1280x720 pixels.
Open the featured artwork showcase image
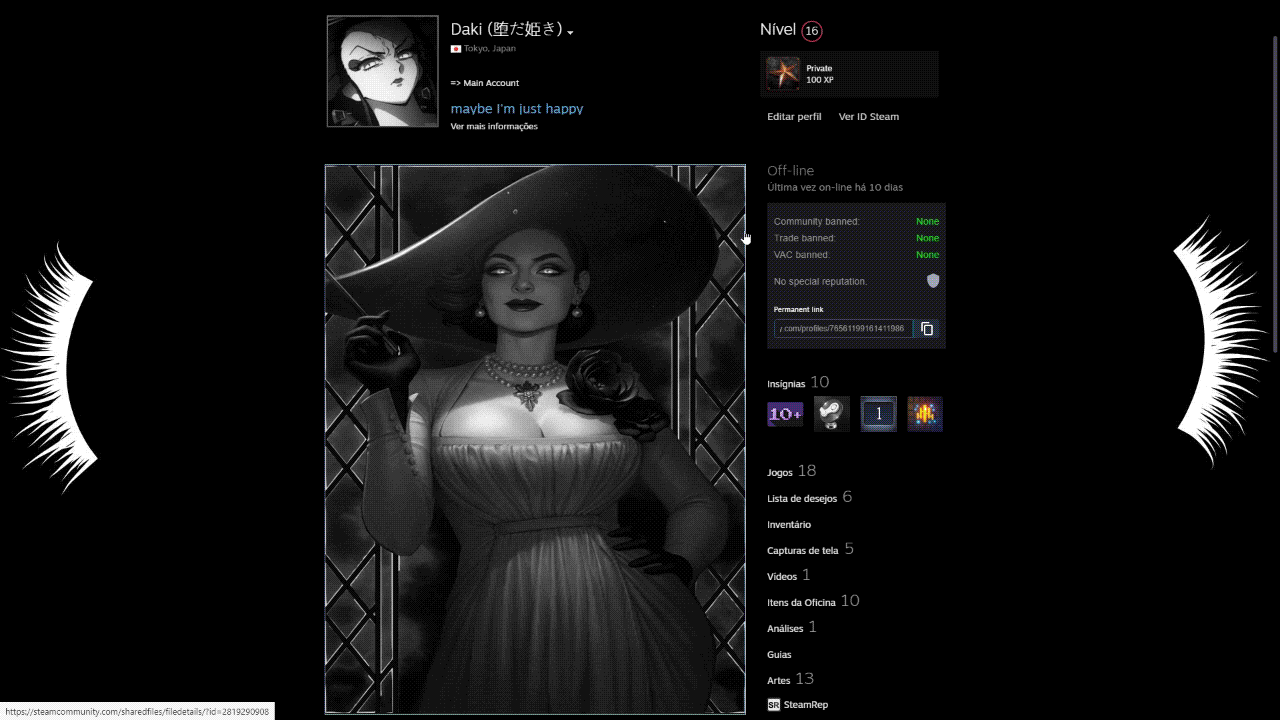(535, 440)
